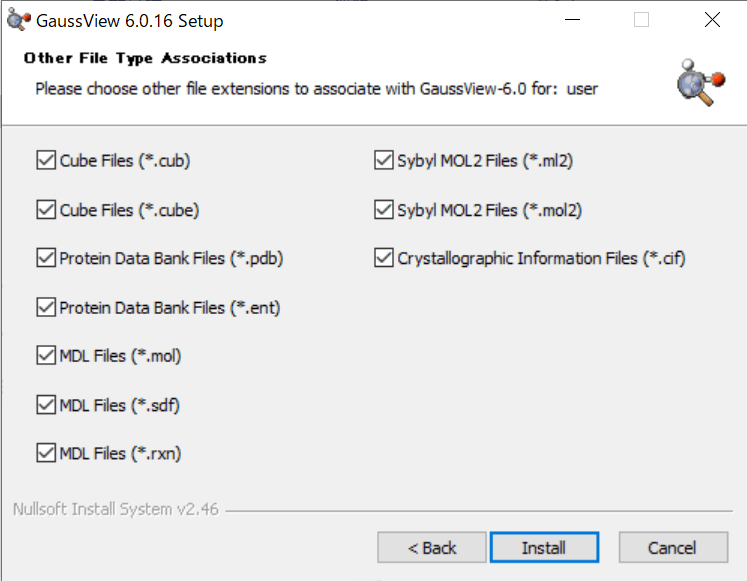Uncheck Protein Data Bank Files (*.ent)
This screenshot has width=747, height=581.
(x=46, y=307)
